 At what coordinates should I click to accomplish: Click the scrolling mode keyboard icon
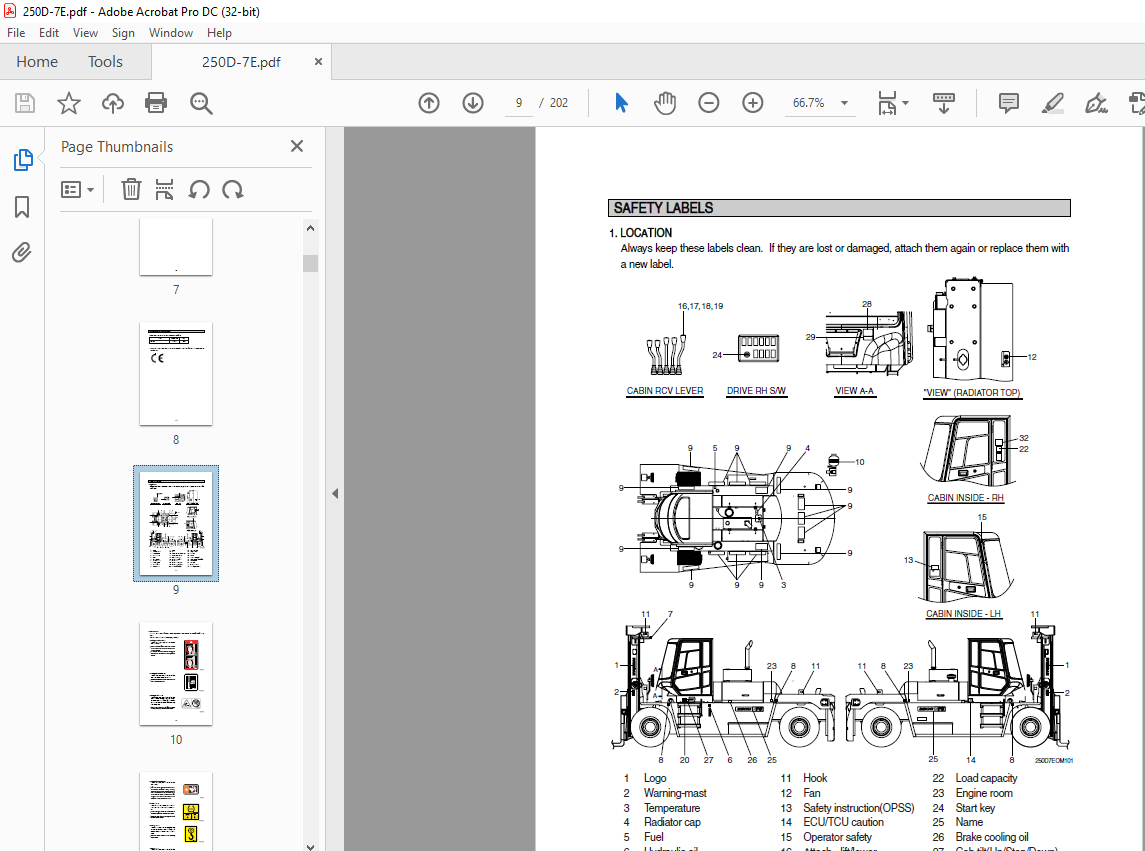pyautogui.click(x=943, y=103)
